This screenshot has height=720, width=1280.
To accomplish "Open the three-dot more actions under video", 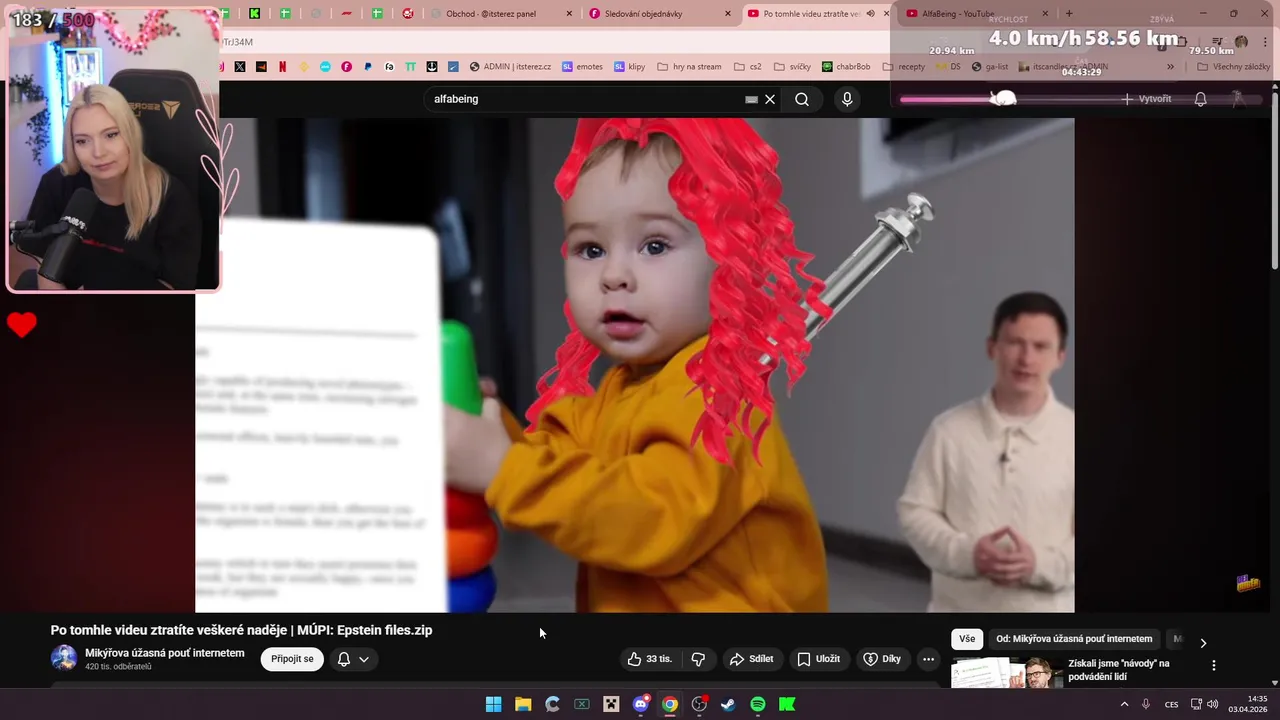I will coord(928,659).
